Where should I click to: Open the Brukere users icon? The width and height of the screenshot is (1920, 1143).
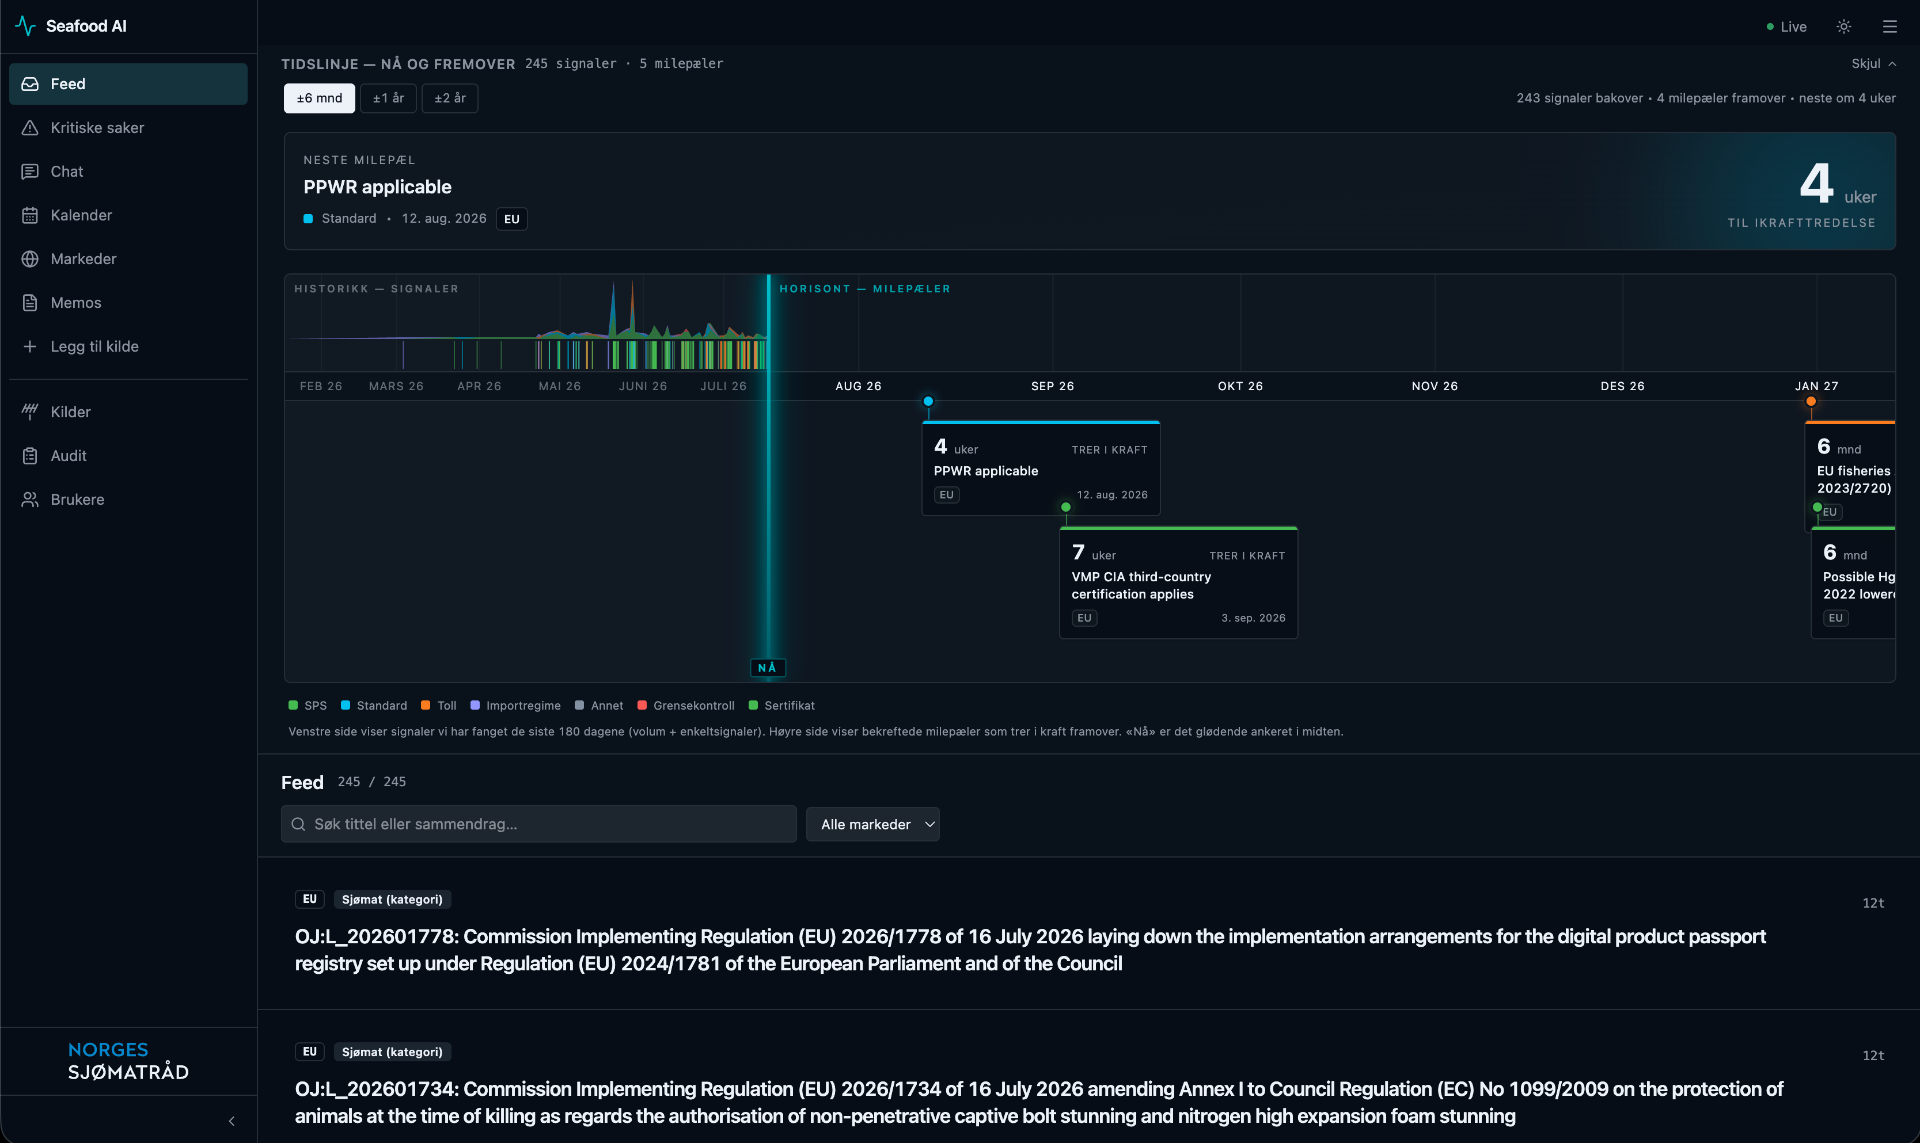pyautogui.click(x=30, y=499)
